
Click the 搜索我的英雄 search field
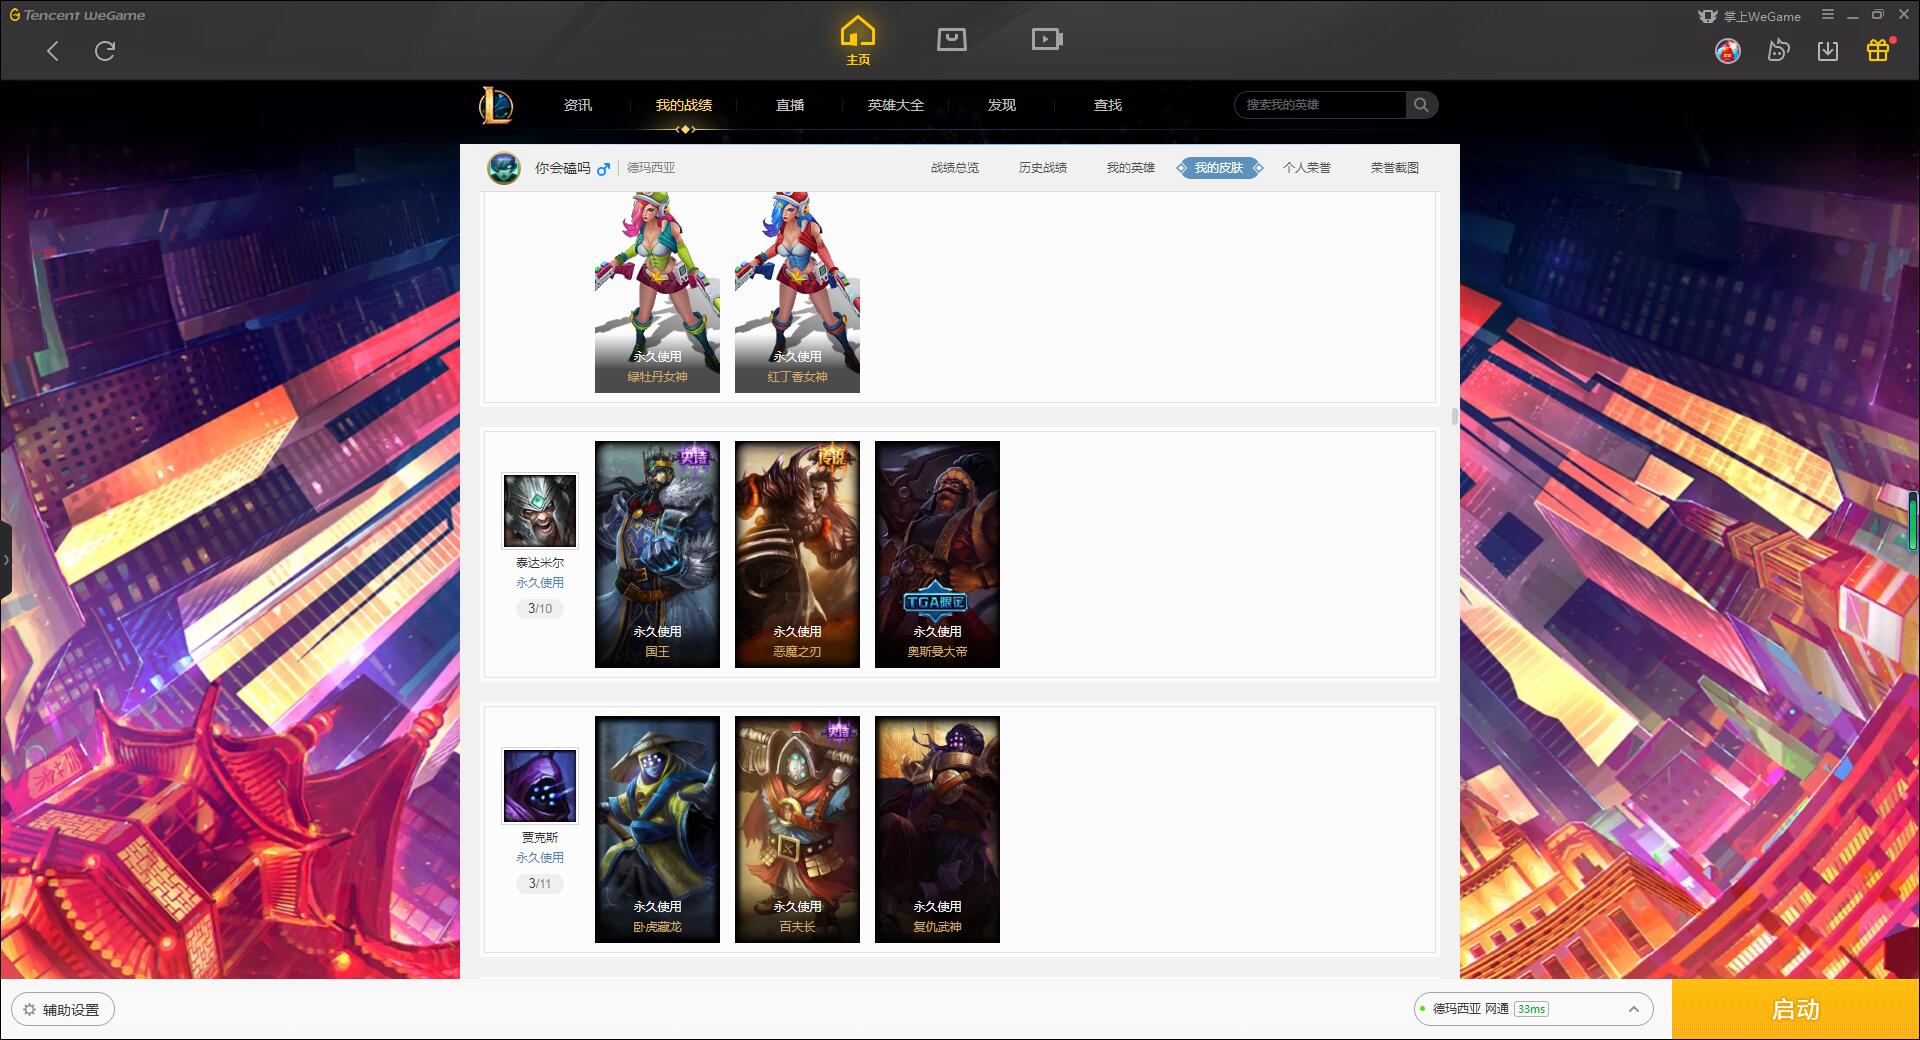pos(1321,105)
